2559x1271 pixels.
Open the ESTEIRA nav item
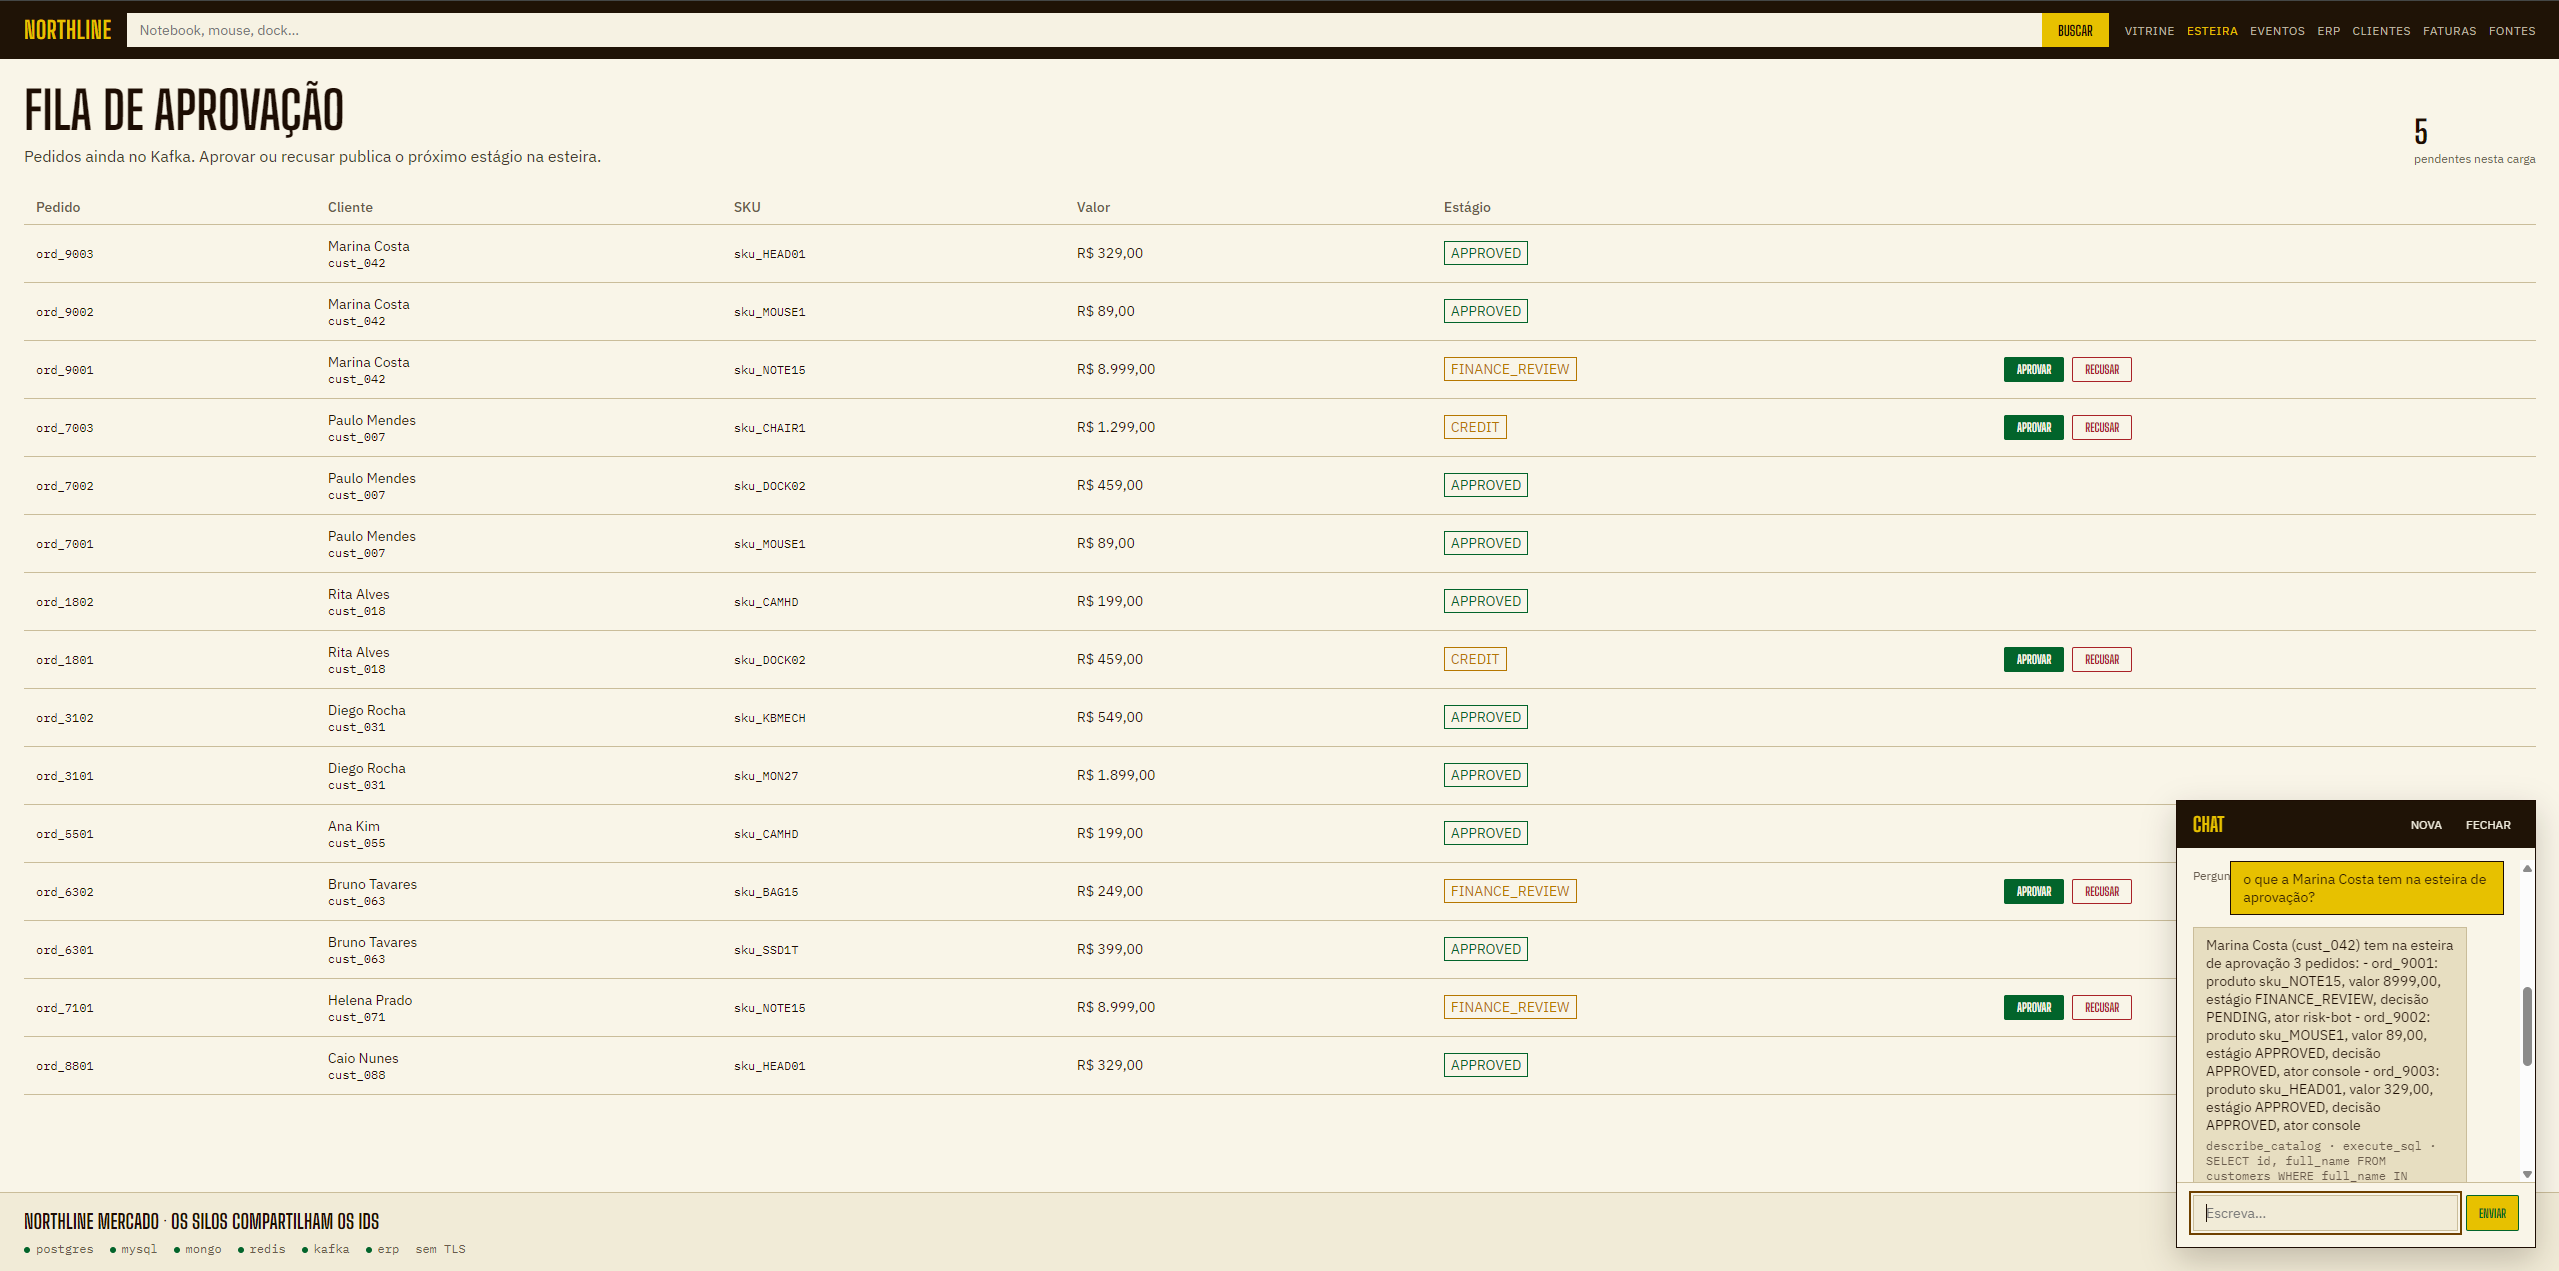pyautogui.click(x=2212, y=31)
